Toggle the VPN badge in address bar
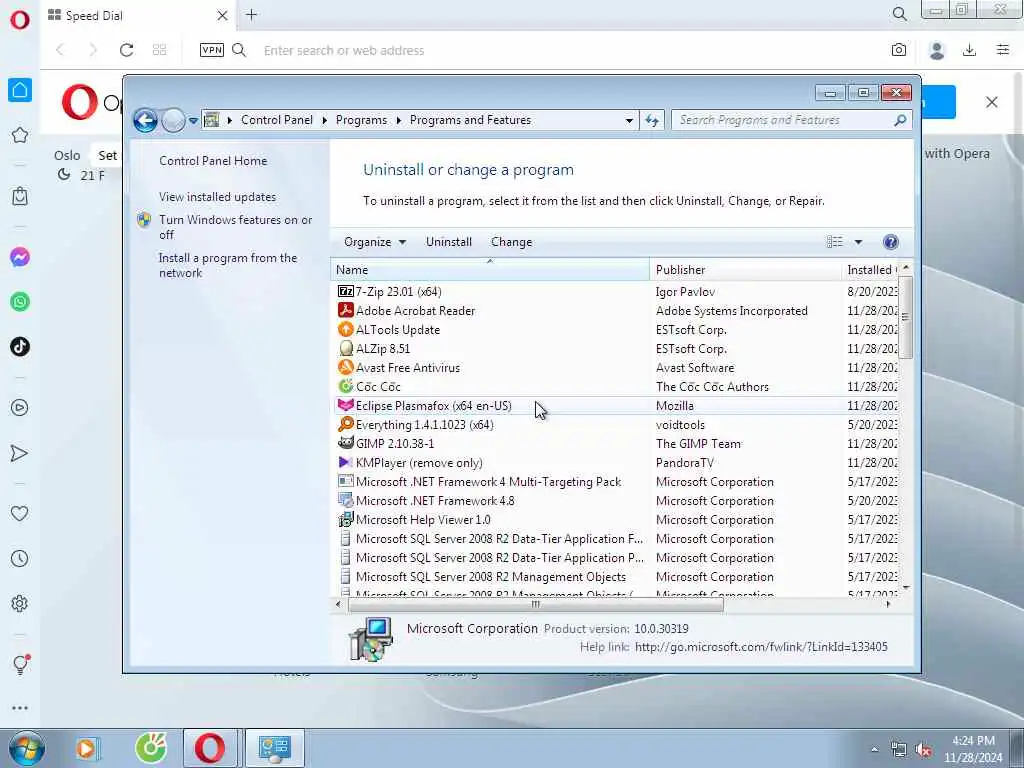 pyautogui.click(x=212, y=50)
